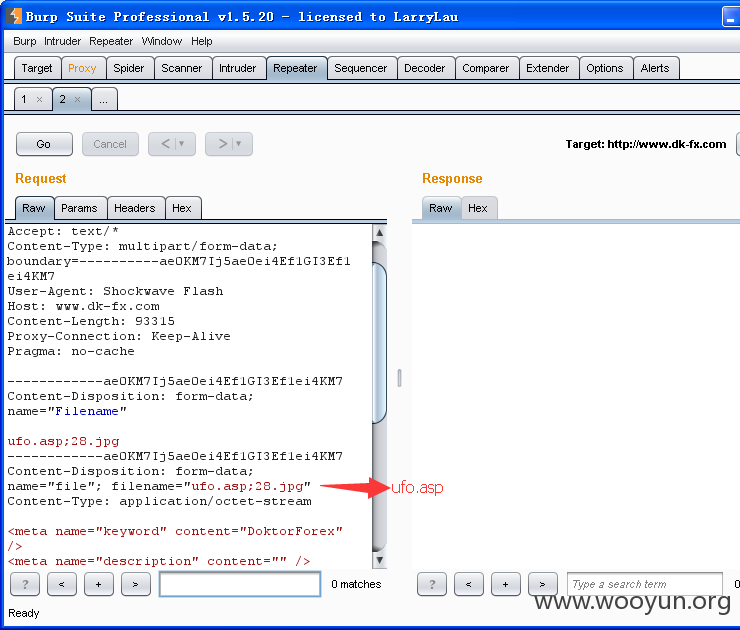The image size is (740, 630).
Task: Switch to the Alerts tab
Action: [x=655, y=68]
